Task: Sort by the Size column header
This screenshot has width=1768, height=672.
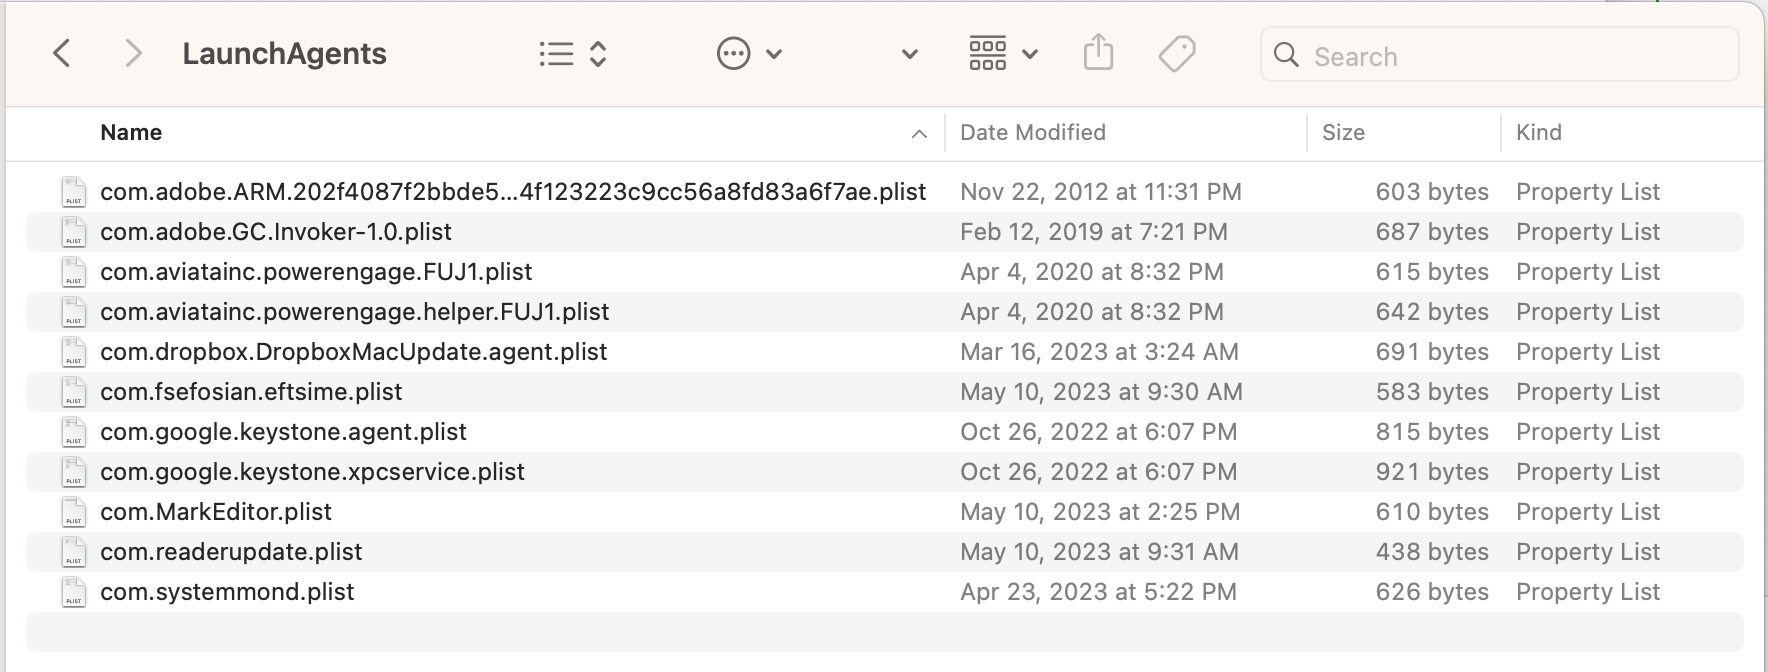Action: (1343, 133)
